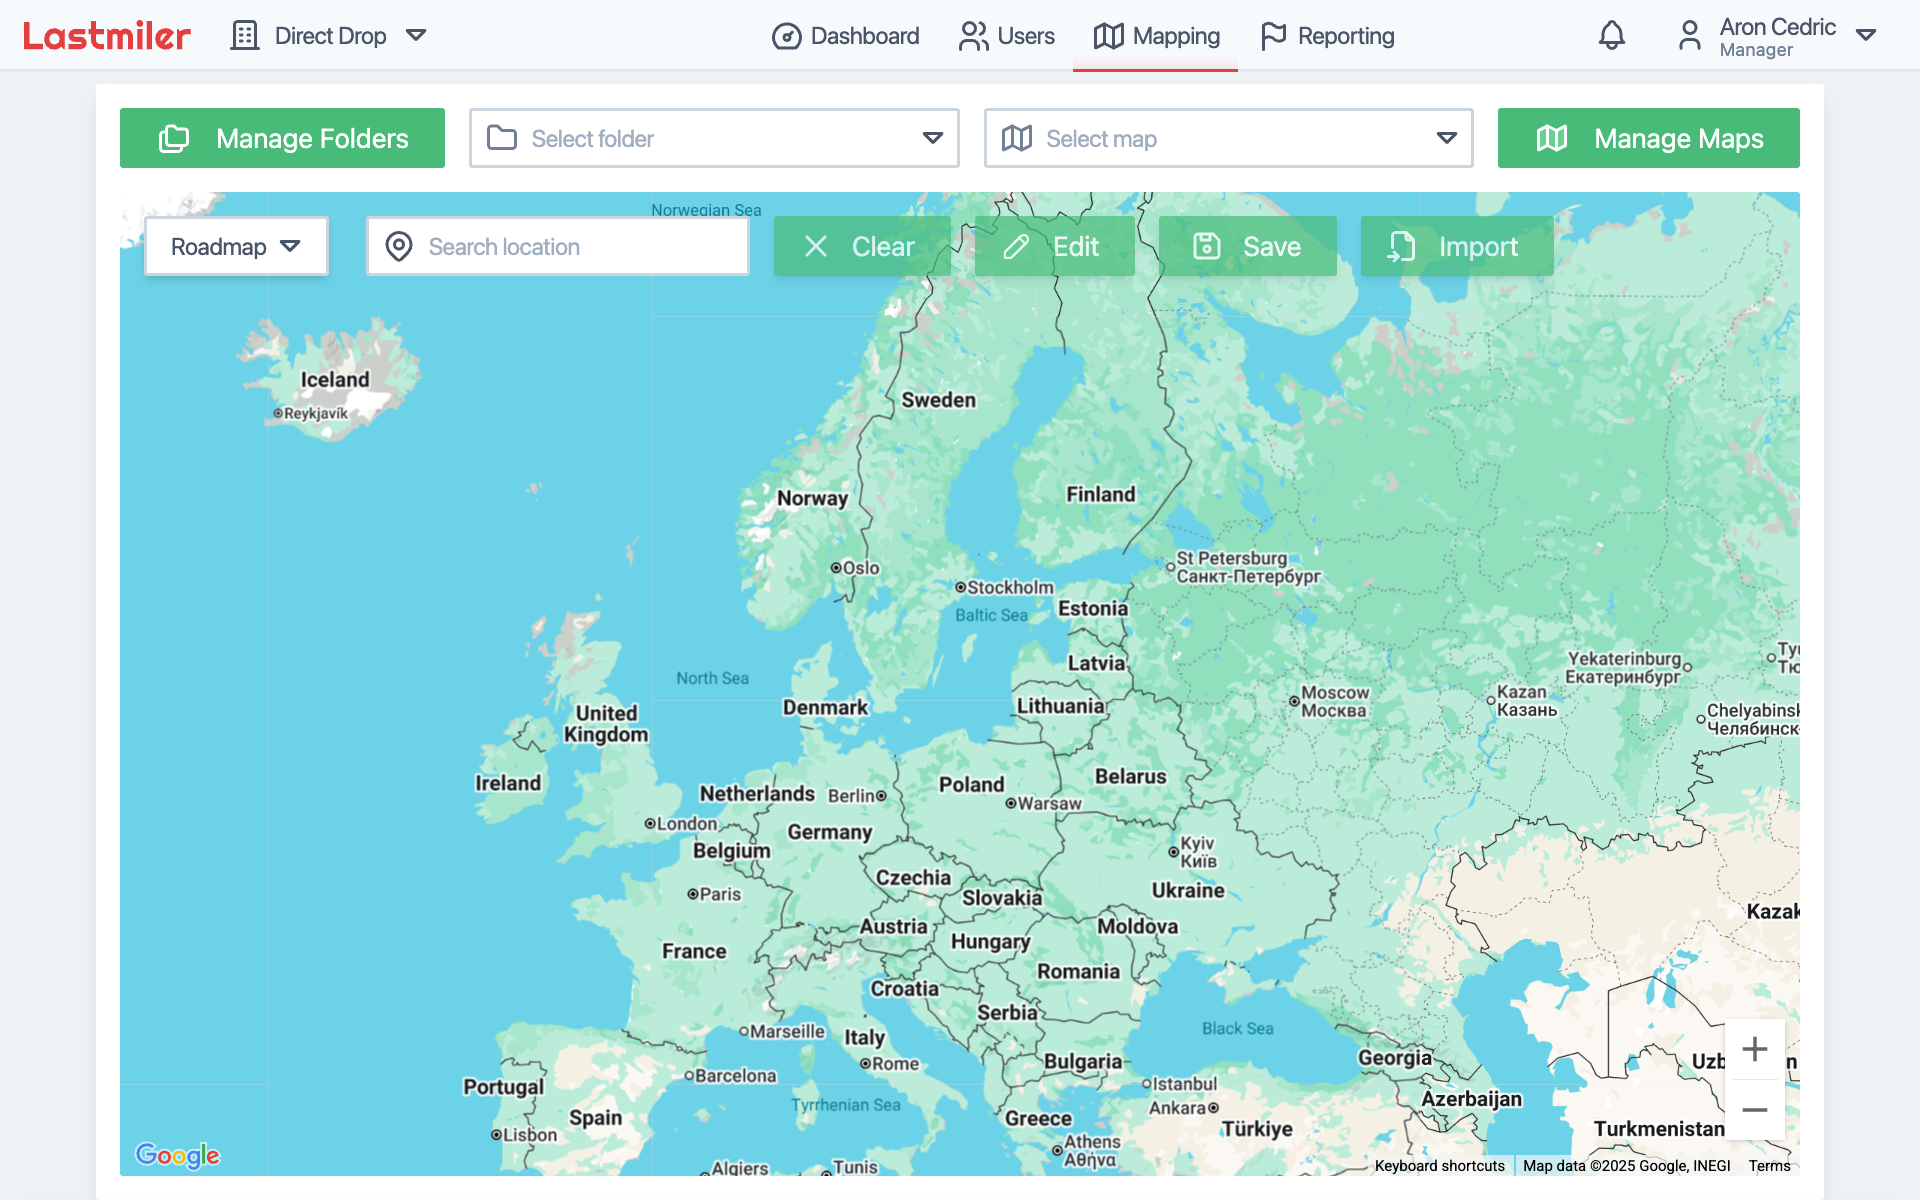Image resolution: width=1920 pixels, height=1200 pixels.
Task: Click the Lastmiler logo
Action: [x=106, y=36]
